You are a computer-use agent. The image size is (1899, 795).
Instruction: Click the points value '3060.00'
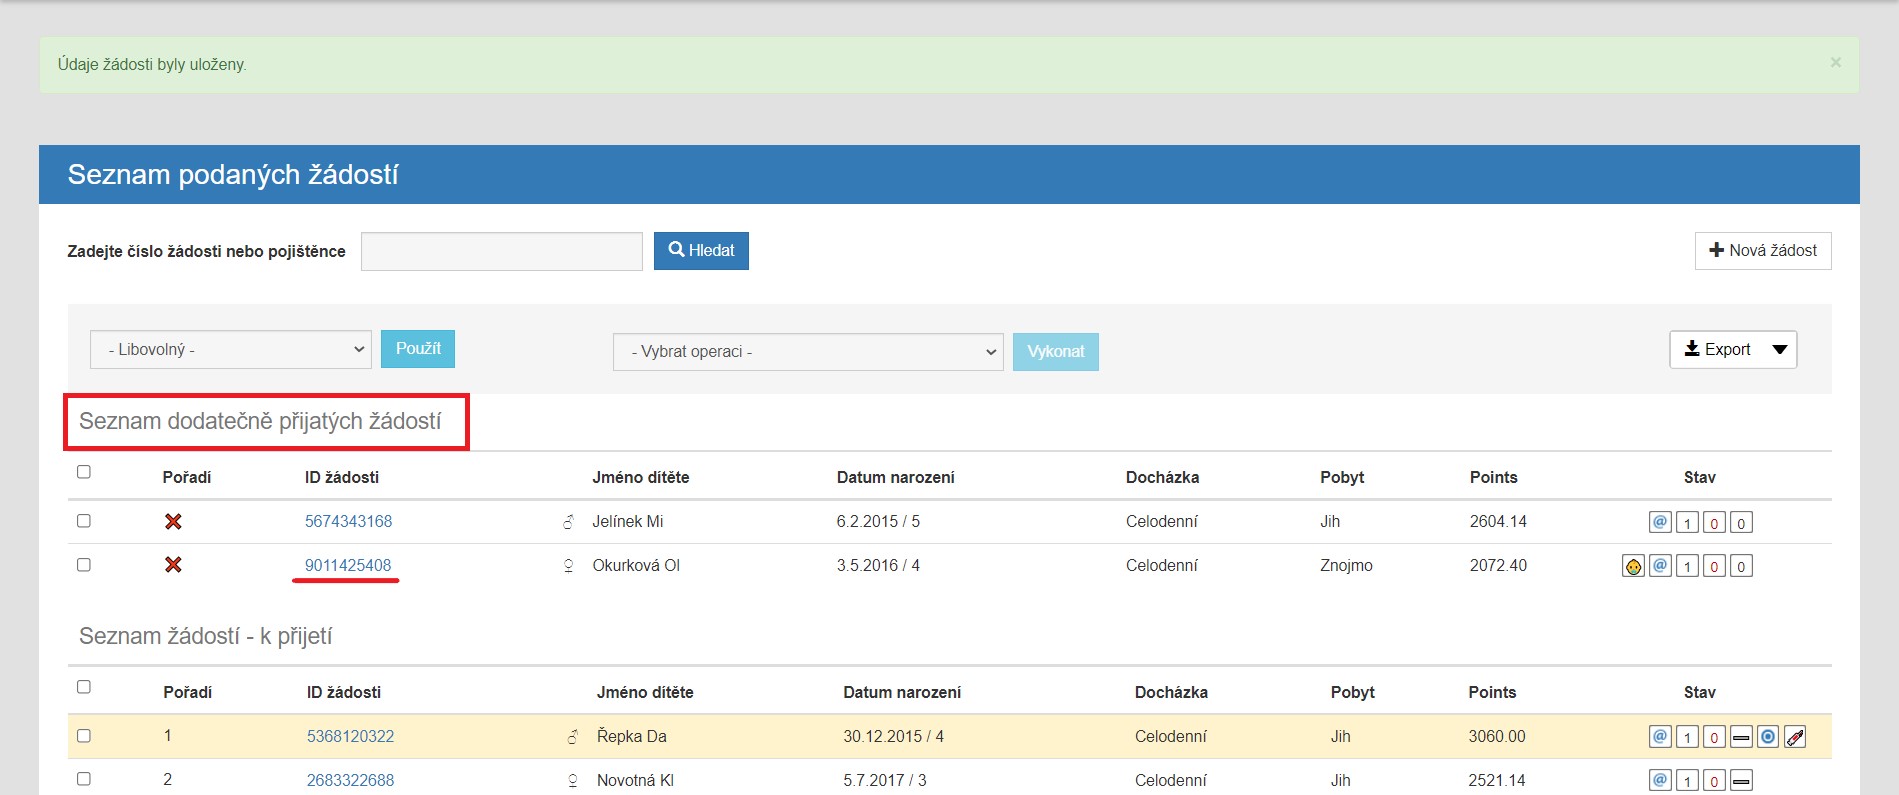pos(1497,736)
